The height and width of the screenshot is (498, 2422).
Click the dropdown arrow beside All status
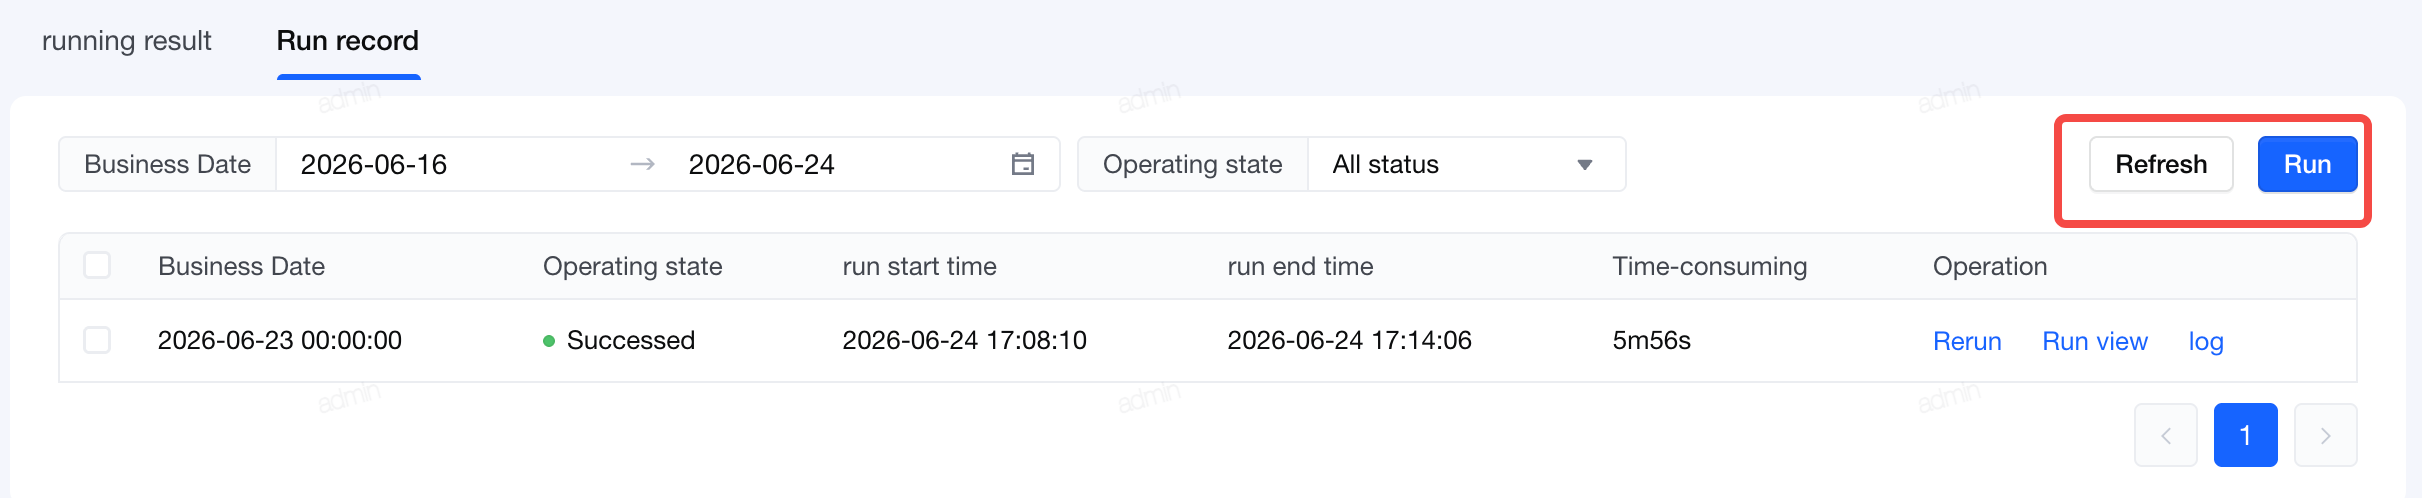pos(1584,165)
